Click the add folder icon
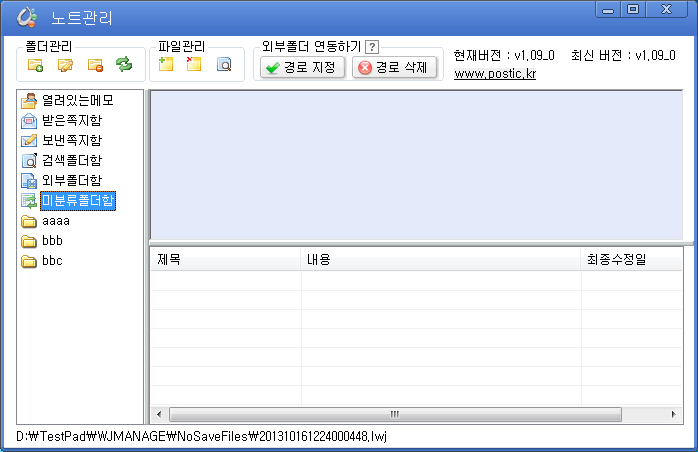 click(35, 65)
